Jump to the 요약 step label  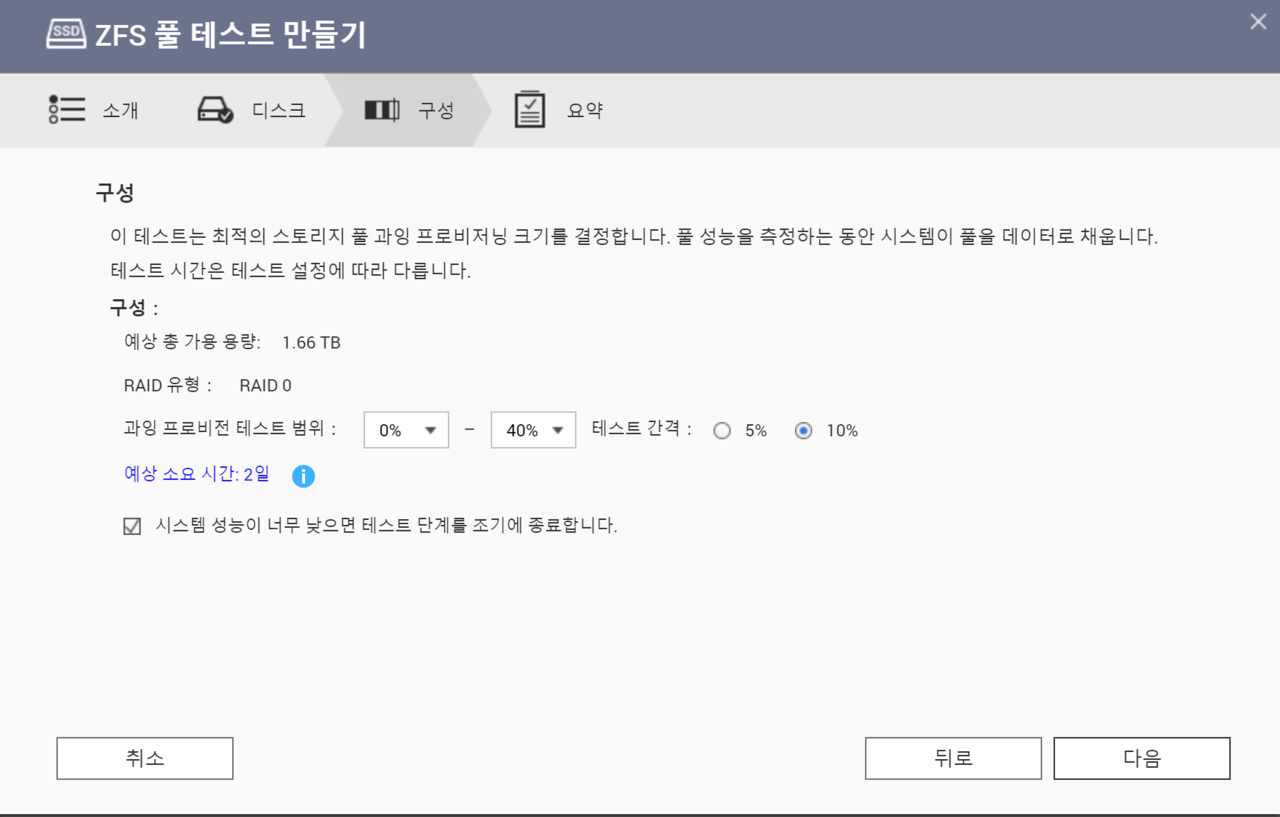[x=585, y=111]
